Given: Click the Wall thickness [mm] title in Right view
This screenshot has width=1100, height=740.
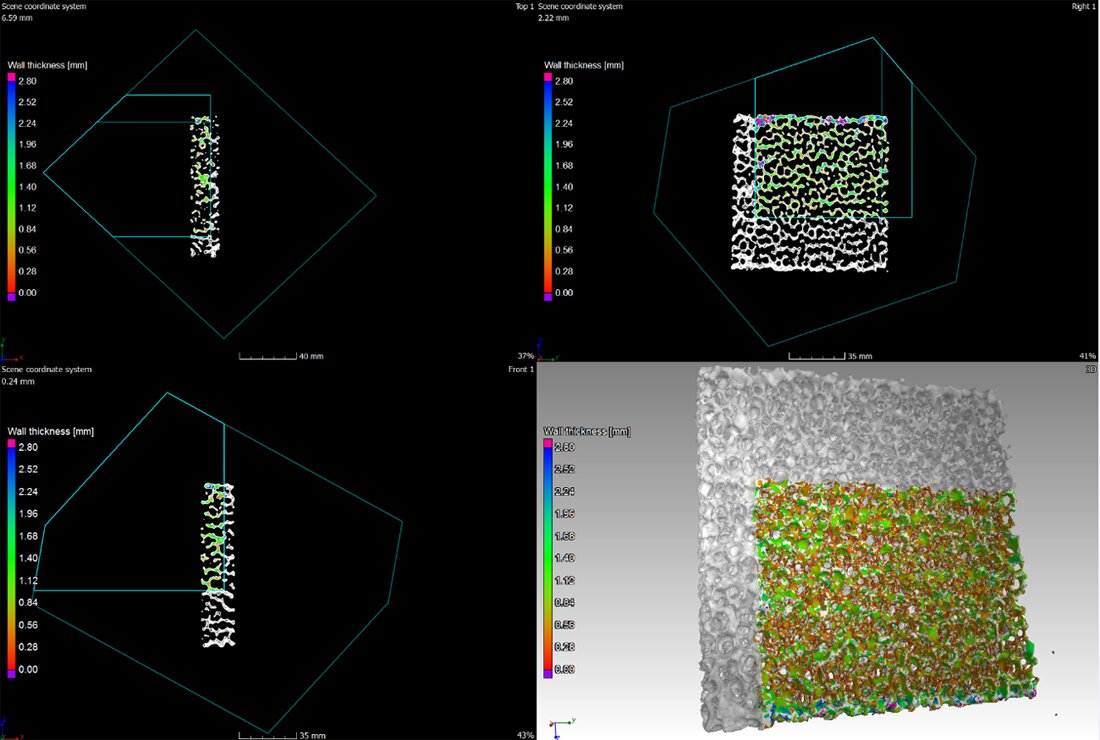Looking at the screenshot, I should tap(584, 65).
